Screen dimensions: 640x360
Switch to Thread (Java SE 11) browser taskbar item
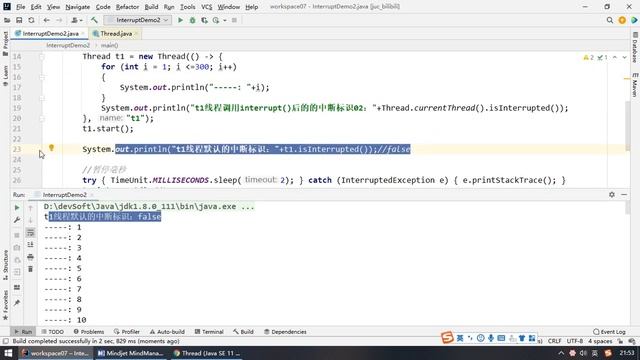point(207,353)
